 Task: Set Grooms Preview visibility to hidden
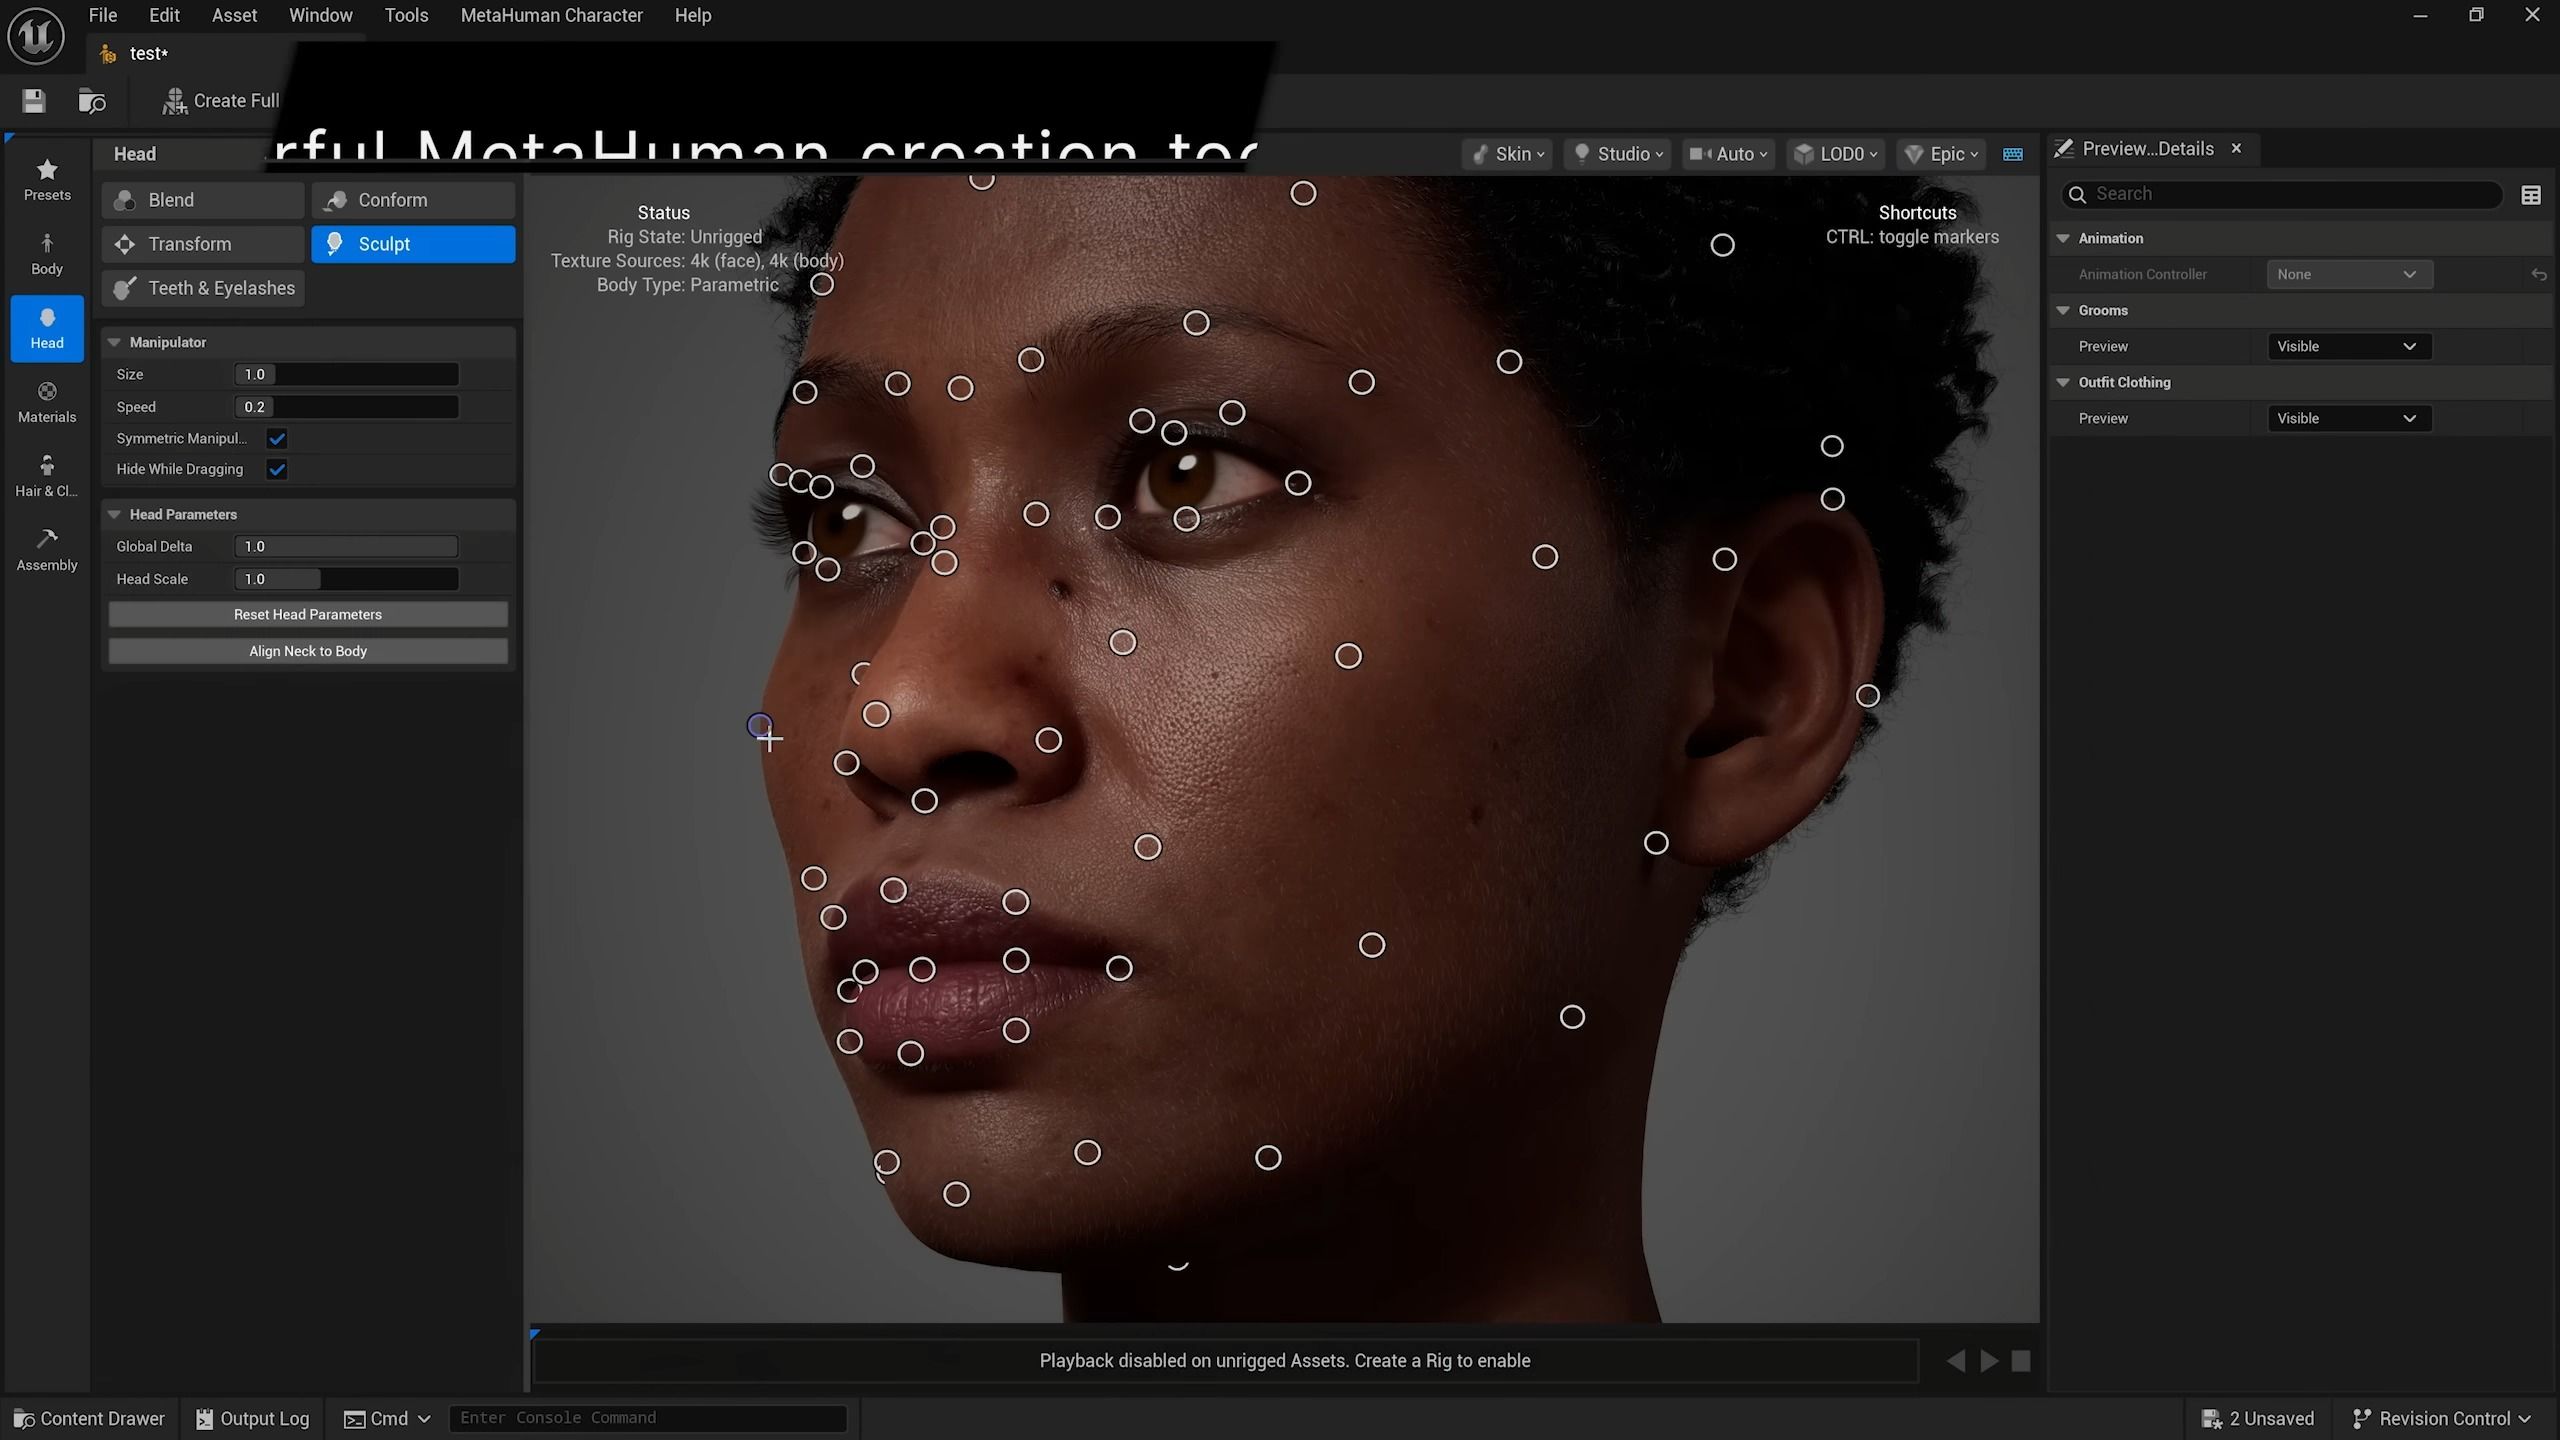tap(2348, 346)
